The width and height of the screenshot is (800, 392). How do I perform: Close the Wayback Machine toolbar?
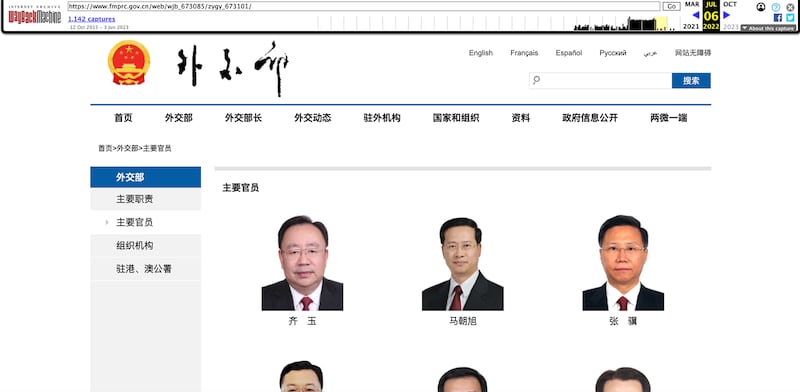[x=790, y=7]
